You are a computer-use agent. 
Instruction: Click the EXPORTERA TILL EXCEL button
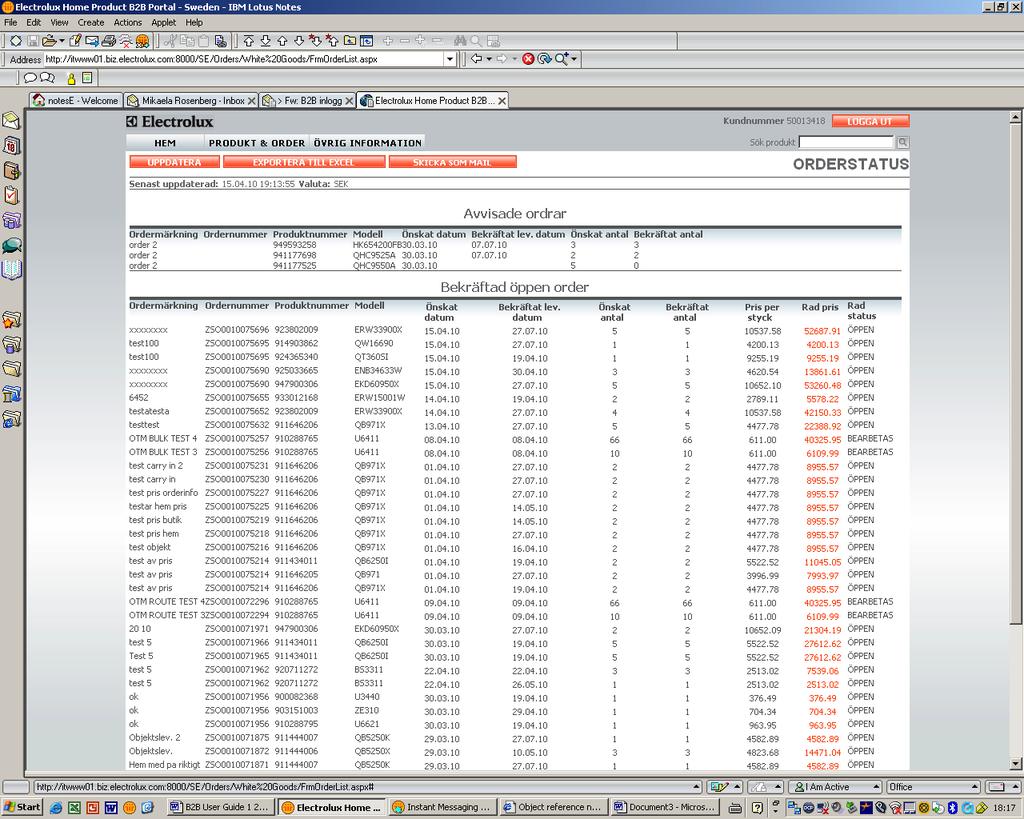(x=304, y=162)
